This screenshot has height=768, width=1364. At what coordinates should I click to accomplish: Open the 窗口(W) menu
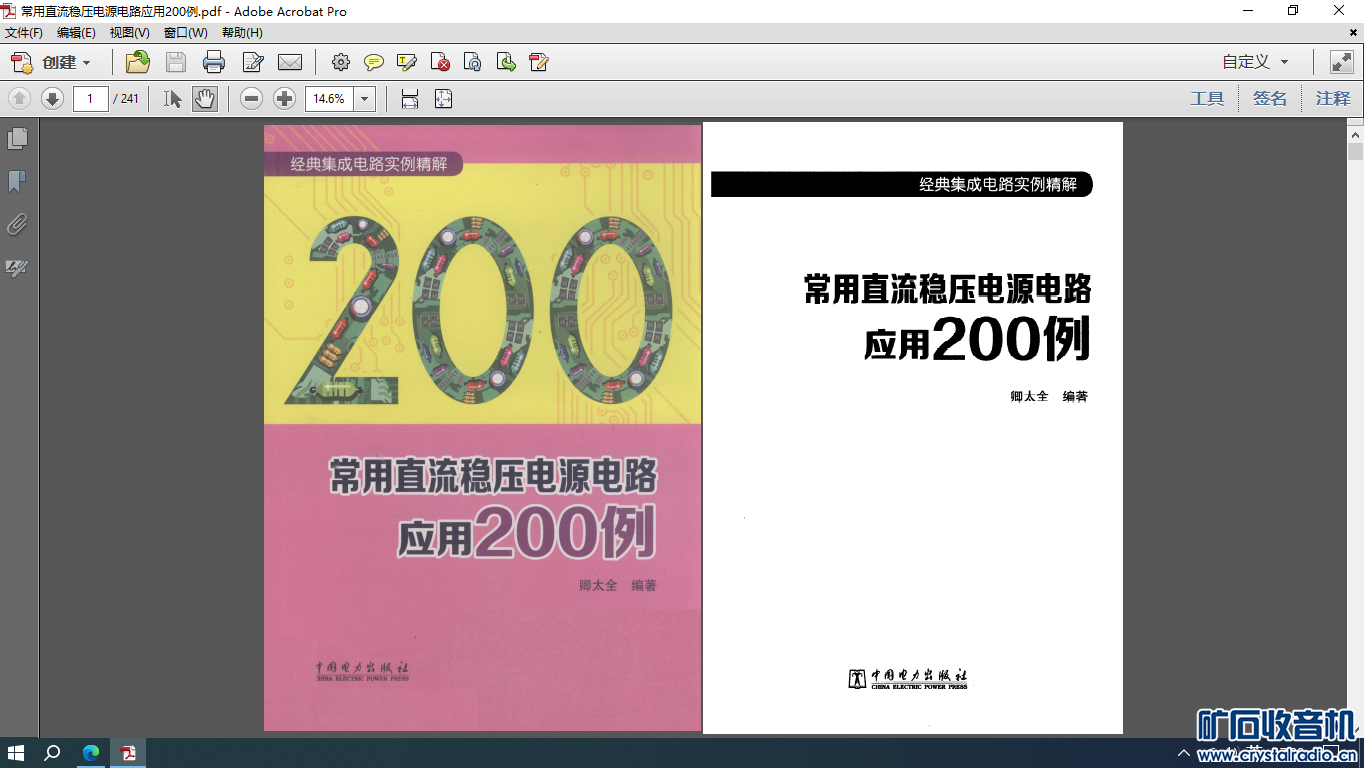[186, 33]
